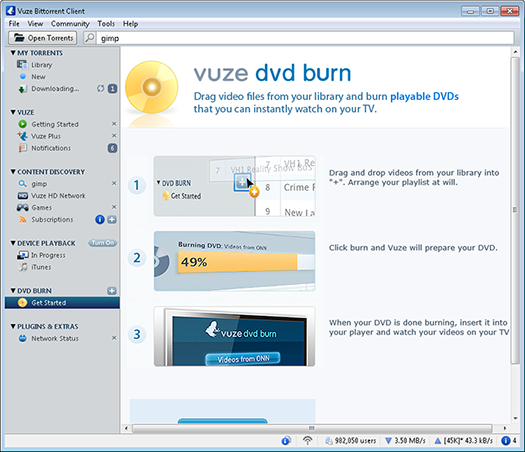
Task: Open the In Progress device icon
Action: pos(22,255)
